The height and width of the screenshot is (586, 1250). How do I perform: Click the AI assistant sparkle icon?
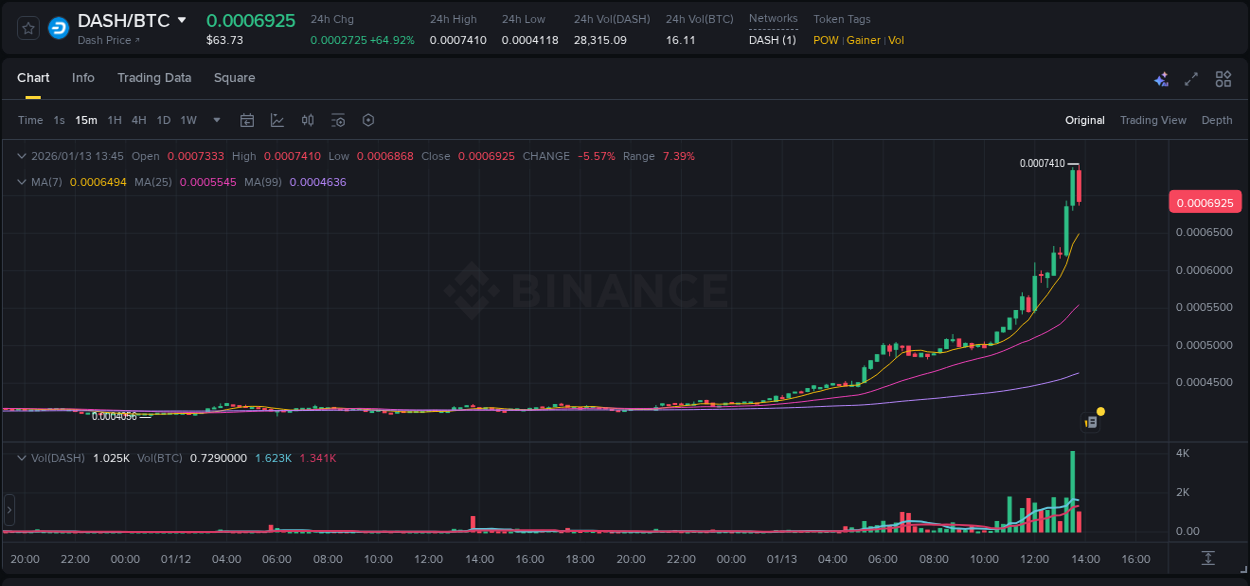tap(1161, 78)
